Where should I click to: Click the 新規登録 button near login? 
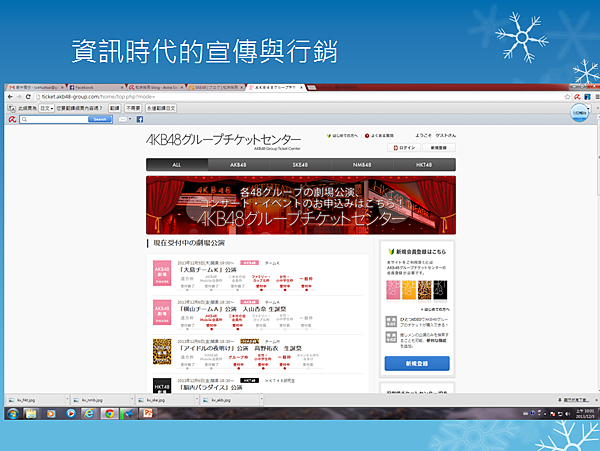click(439, 148)
